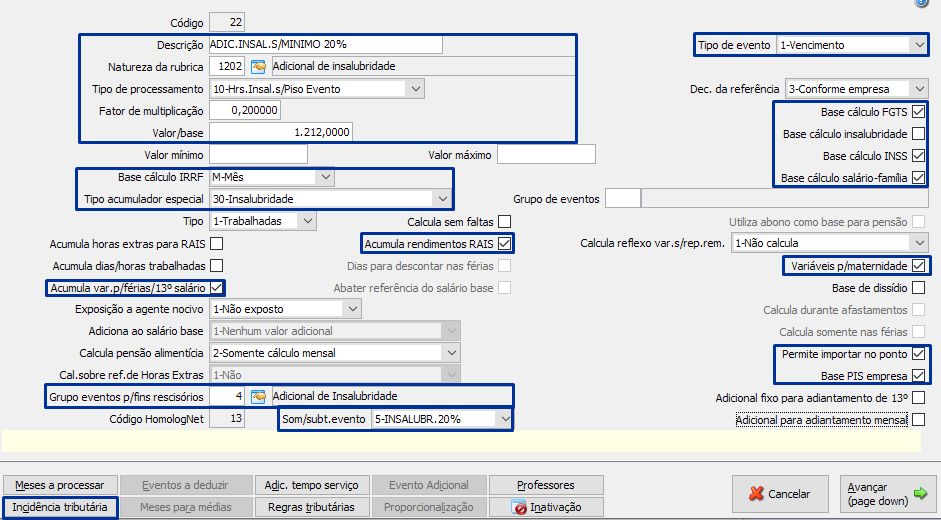Toggle Base cálculo FGTS checkbox
The image size is (941, 520).
point(918,112)
